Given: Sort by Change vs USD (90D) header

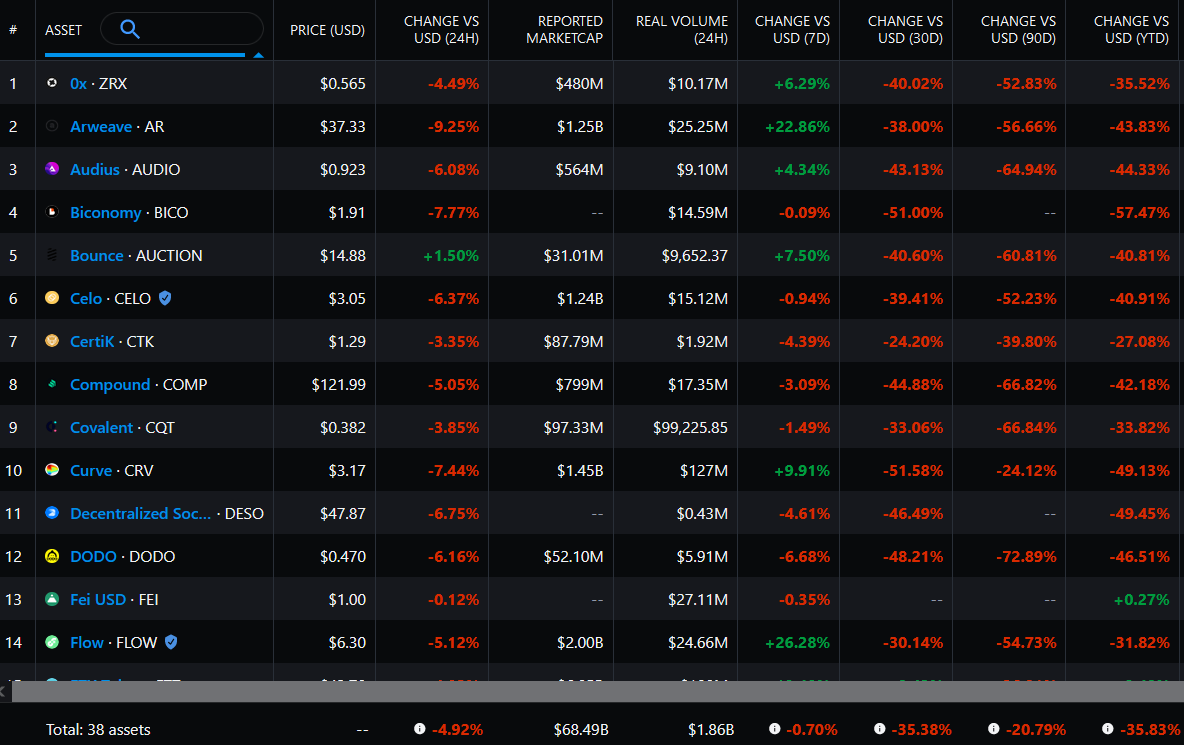Looking at the screenshot, I should pyautogui.click(x=1018, y=29).
